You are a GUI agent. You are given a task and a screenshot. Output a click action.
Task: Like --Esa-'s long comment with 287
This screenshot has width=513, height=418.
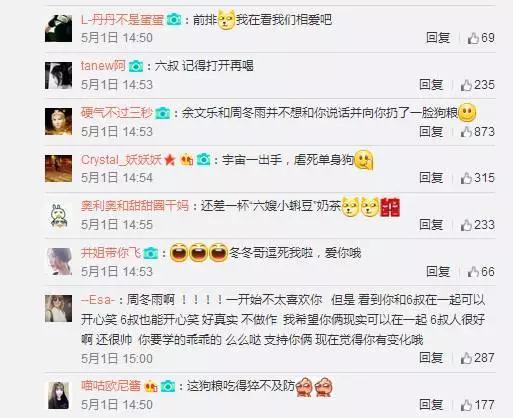(466, 358)
